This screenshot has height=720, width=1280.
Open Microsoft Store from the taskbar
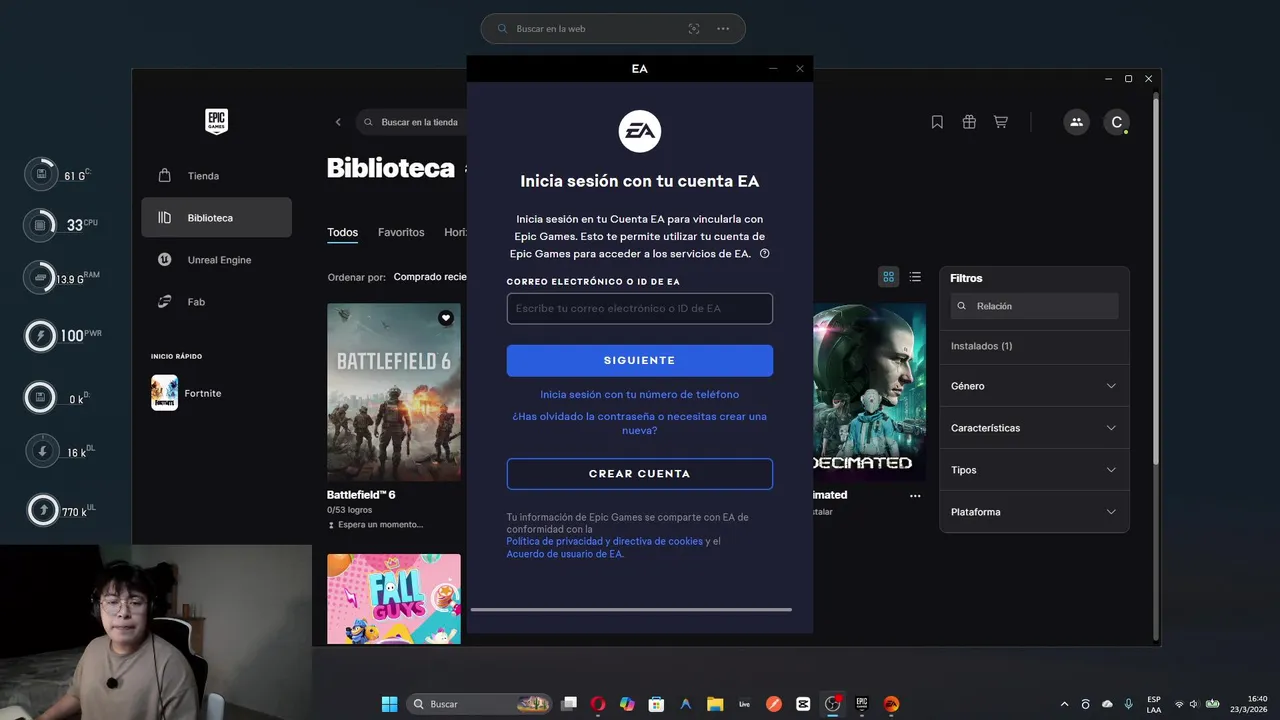click(656, 704)
